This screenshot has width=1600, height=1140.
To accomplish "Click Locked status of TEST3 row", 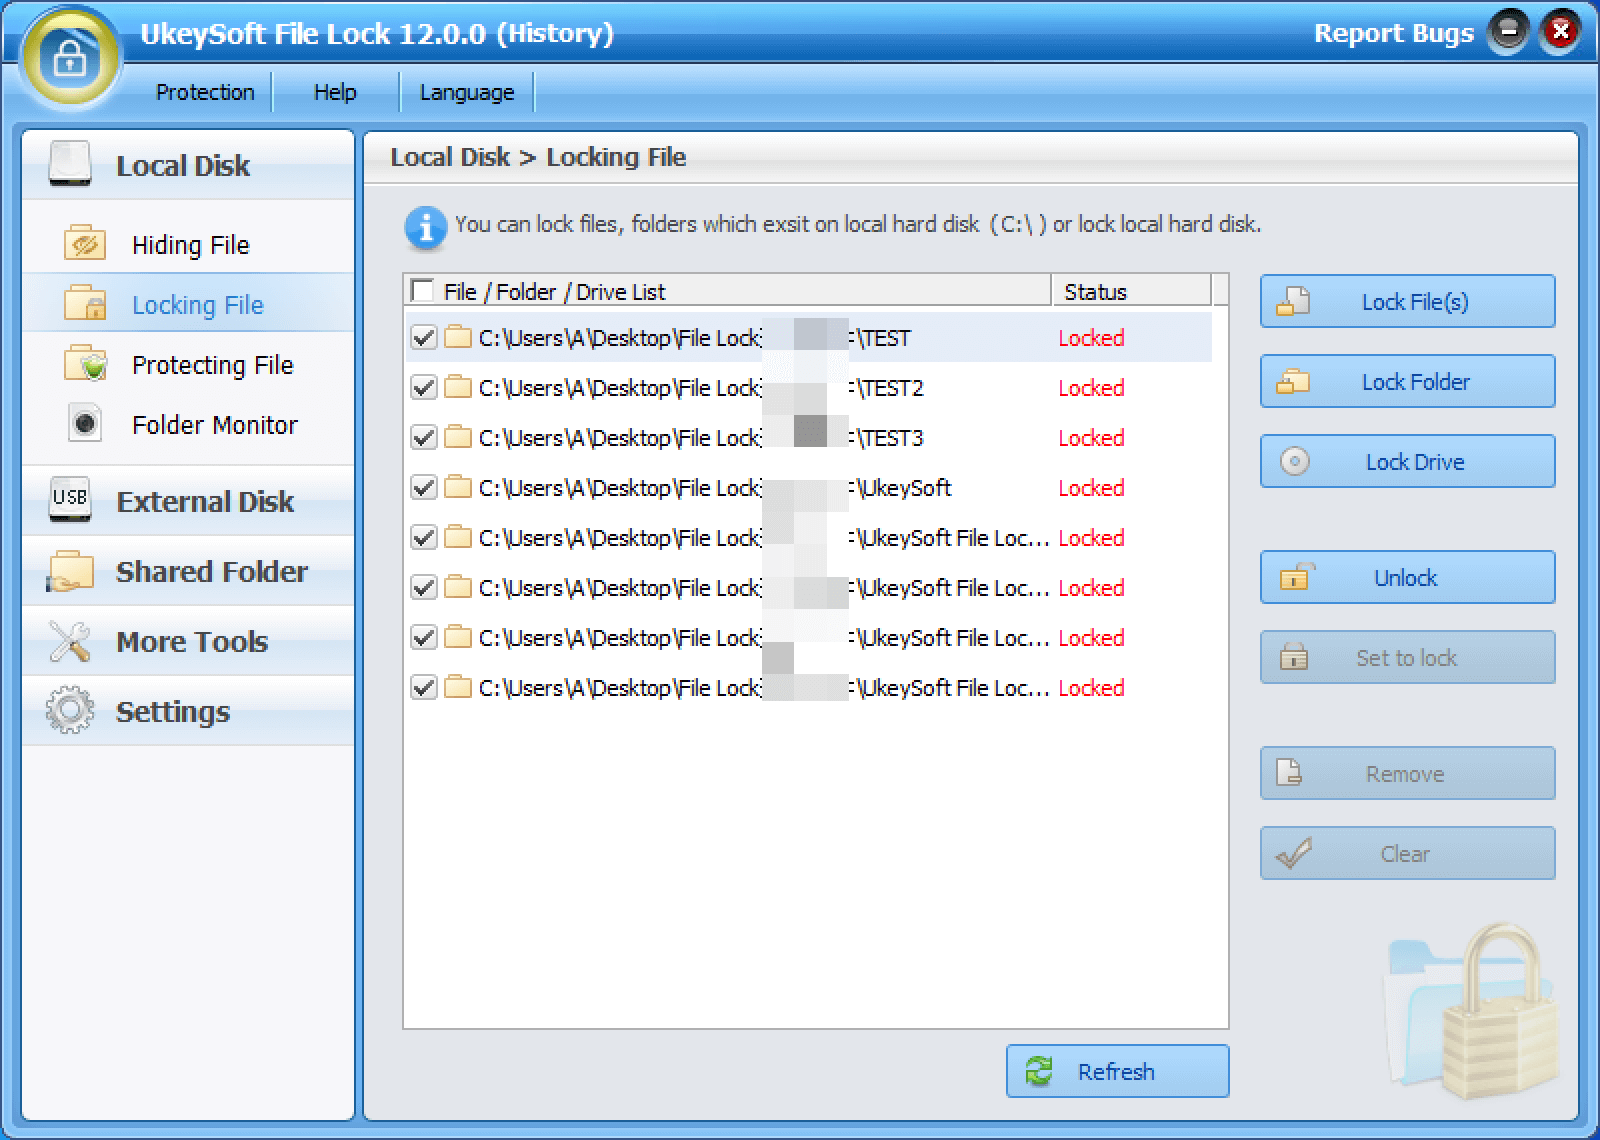I will pos(1091,437).
